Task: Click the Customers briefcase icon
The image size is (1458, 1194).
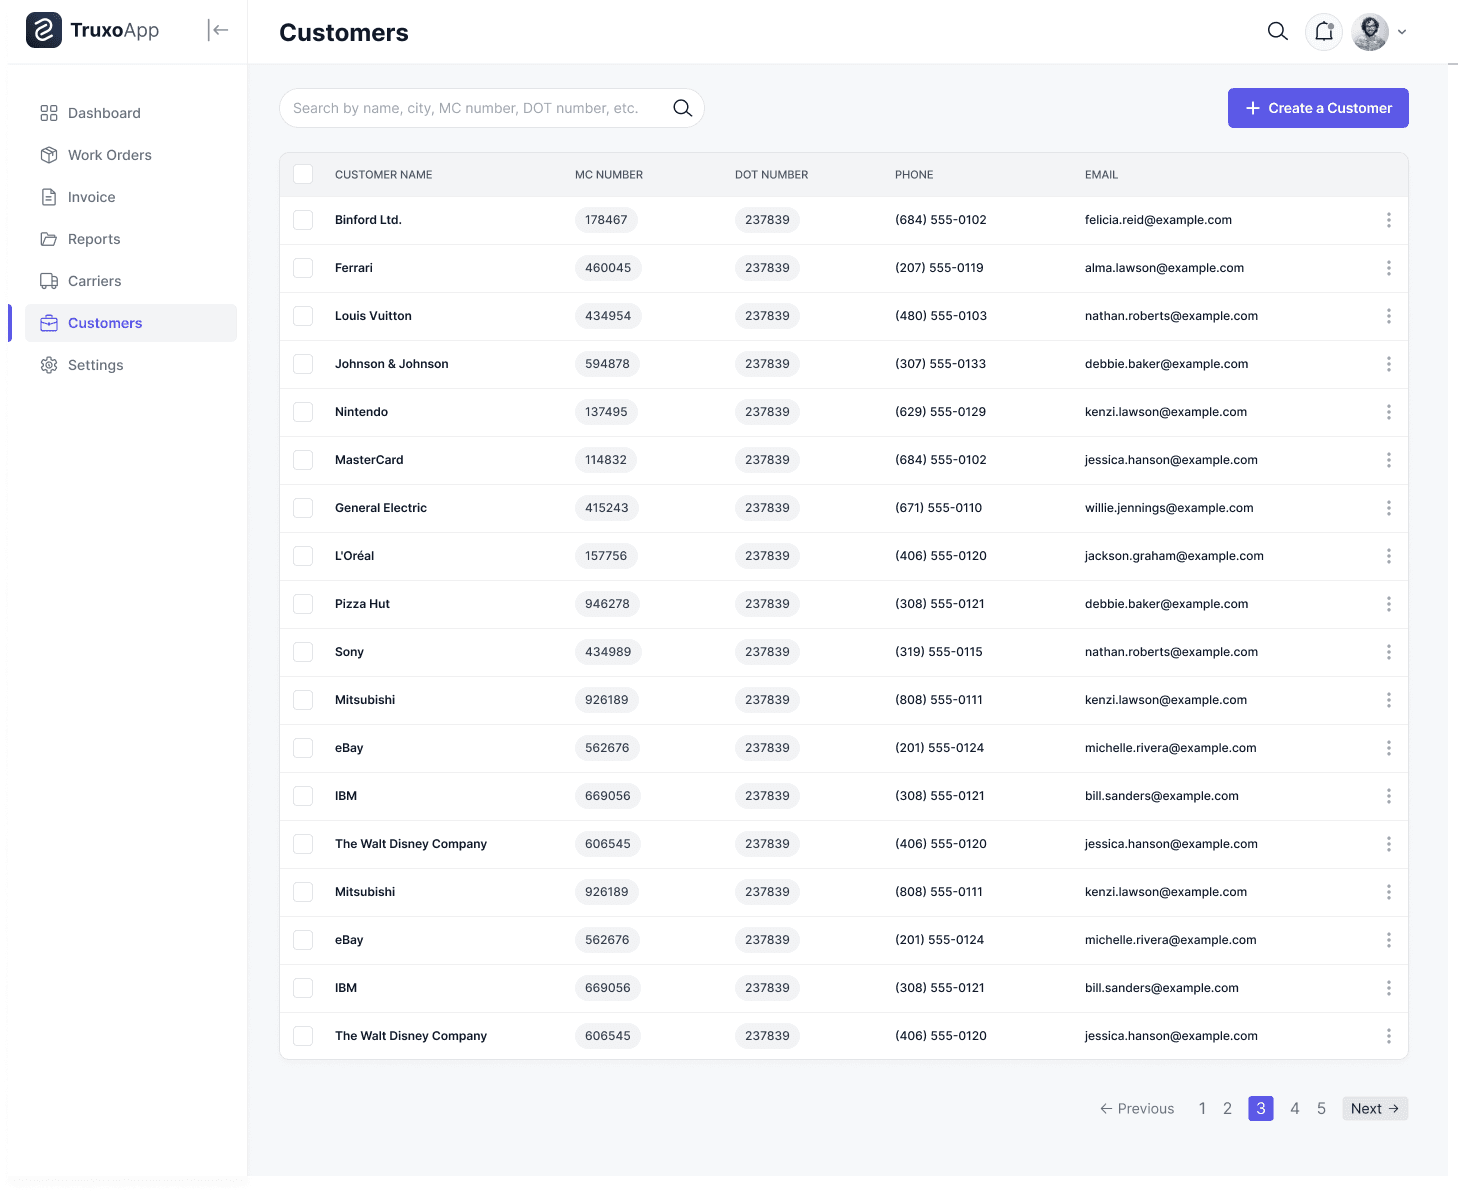Action: tap(49, 323)
